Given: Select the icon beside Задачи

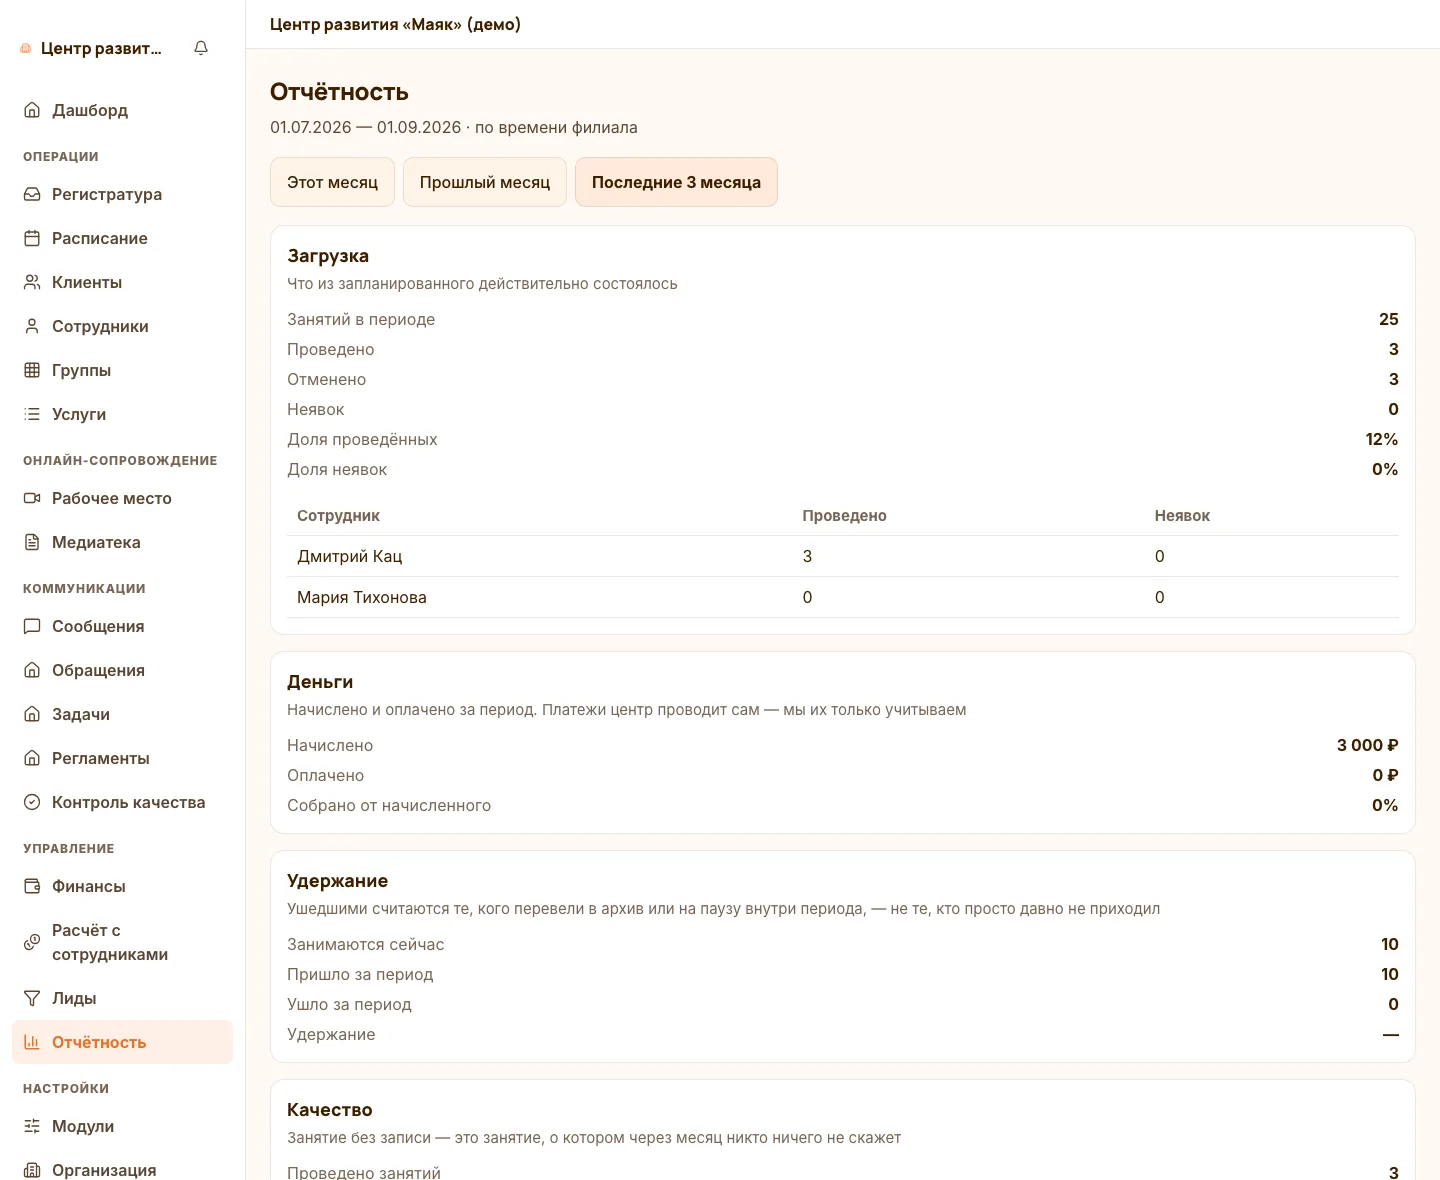Looking at the screenshot, I should (32, 714).
